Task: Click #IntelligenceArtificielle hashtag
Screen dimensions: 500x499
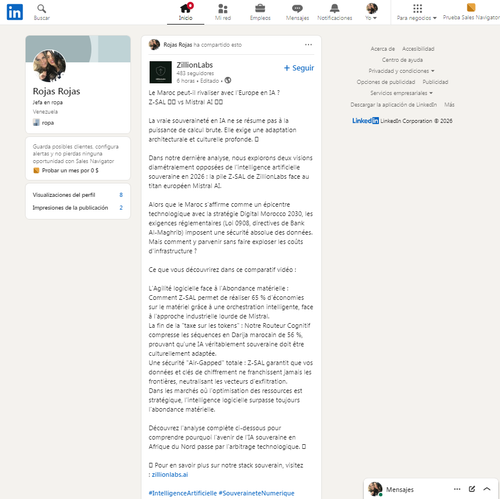Action: coord(183,493)
